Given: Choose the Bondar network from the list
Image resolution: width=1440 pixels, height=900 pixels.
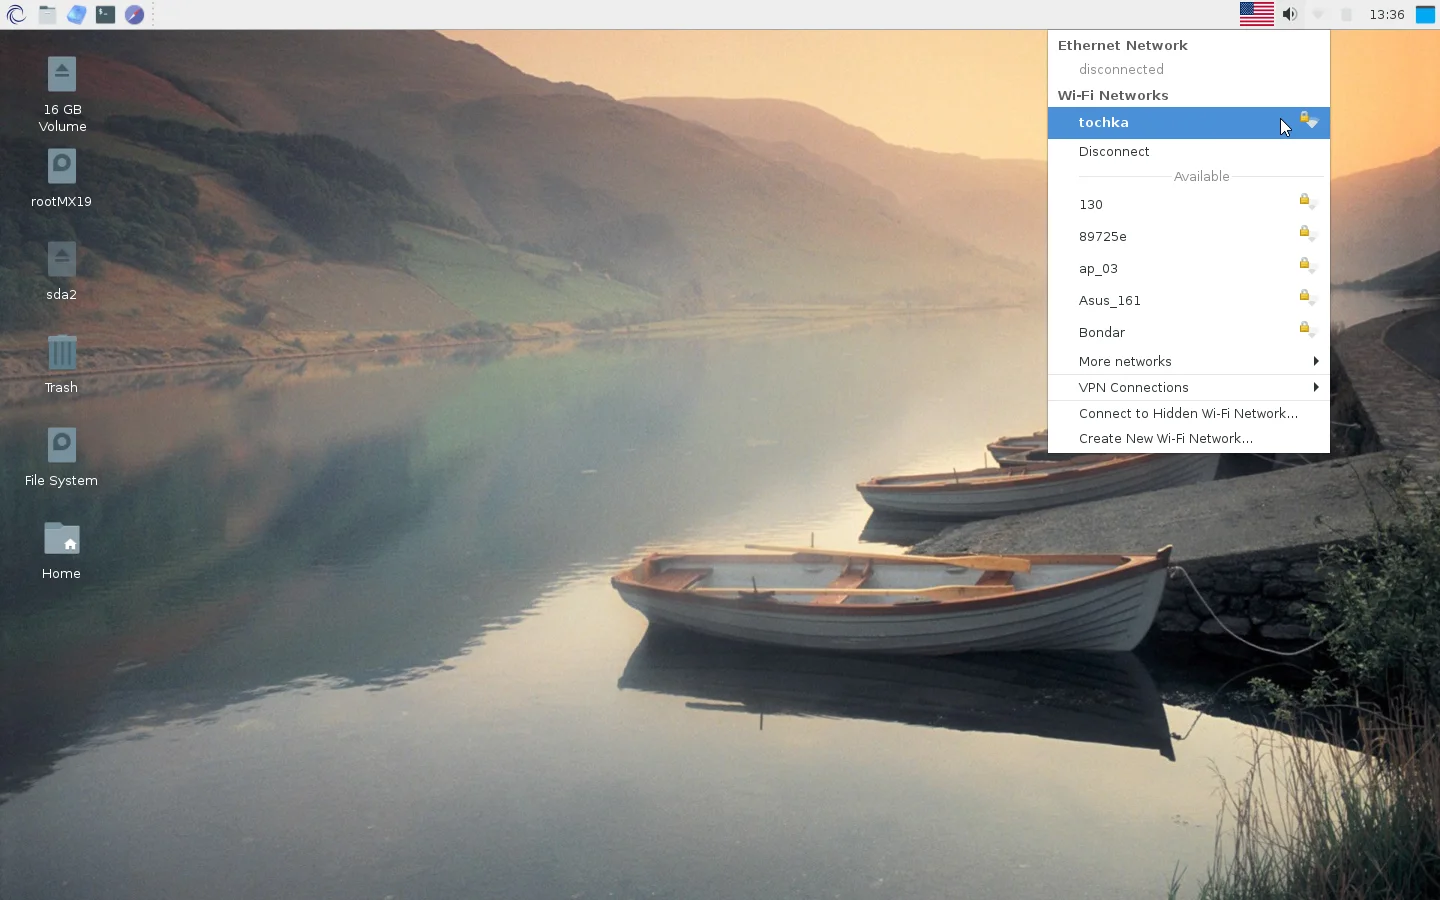Looking at the screenshot, I should coord(1101,332).
